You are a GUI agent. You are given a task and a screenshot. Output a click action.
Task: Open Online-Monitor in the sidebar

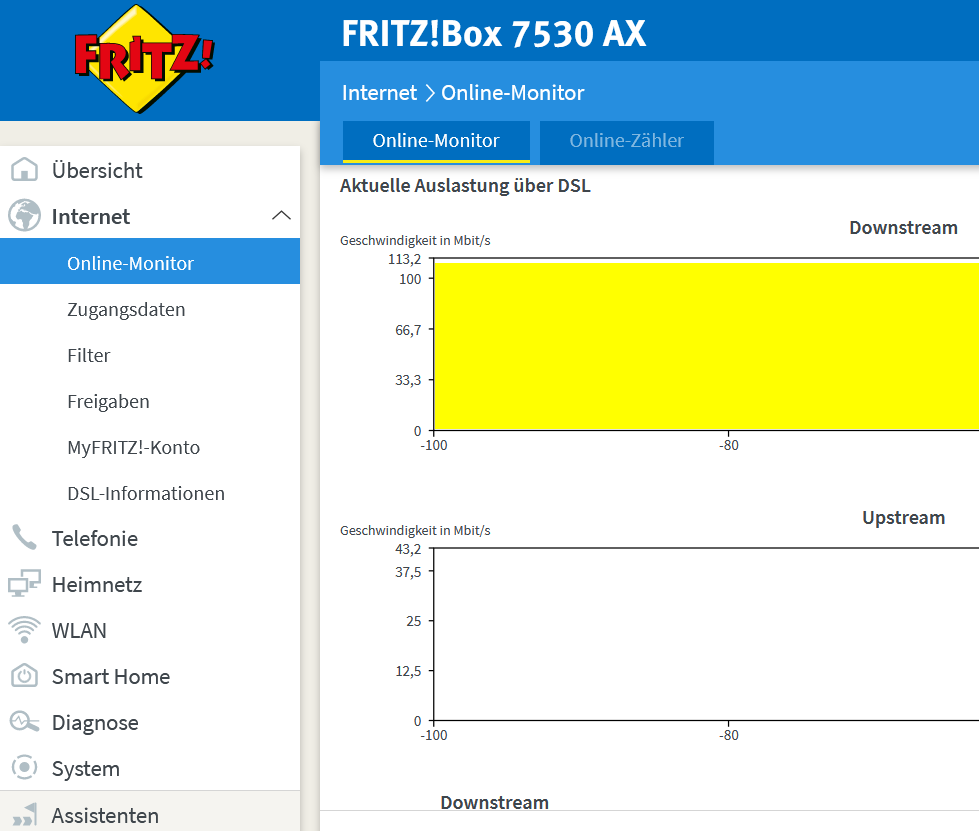[150, 262]
